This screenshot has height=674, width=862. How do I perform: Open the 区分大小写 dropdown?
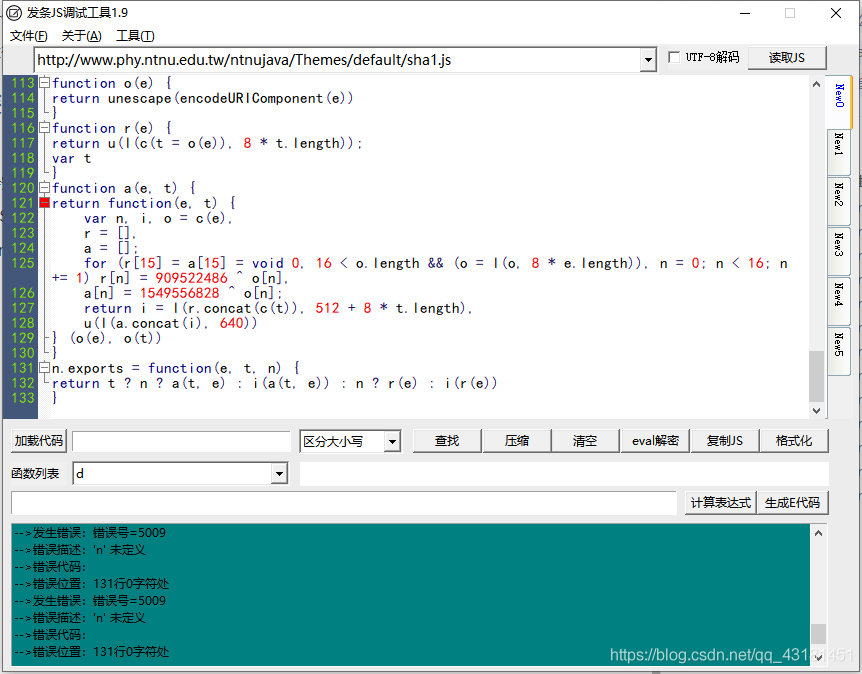tap(350, 441)
